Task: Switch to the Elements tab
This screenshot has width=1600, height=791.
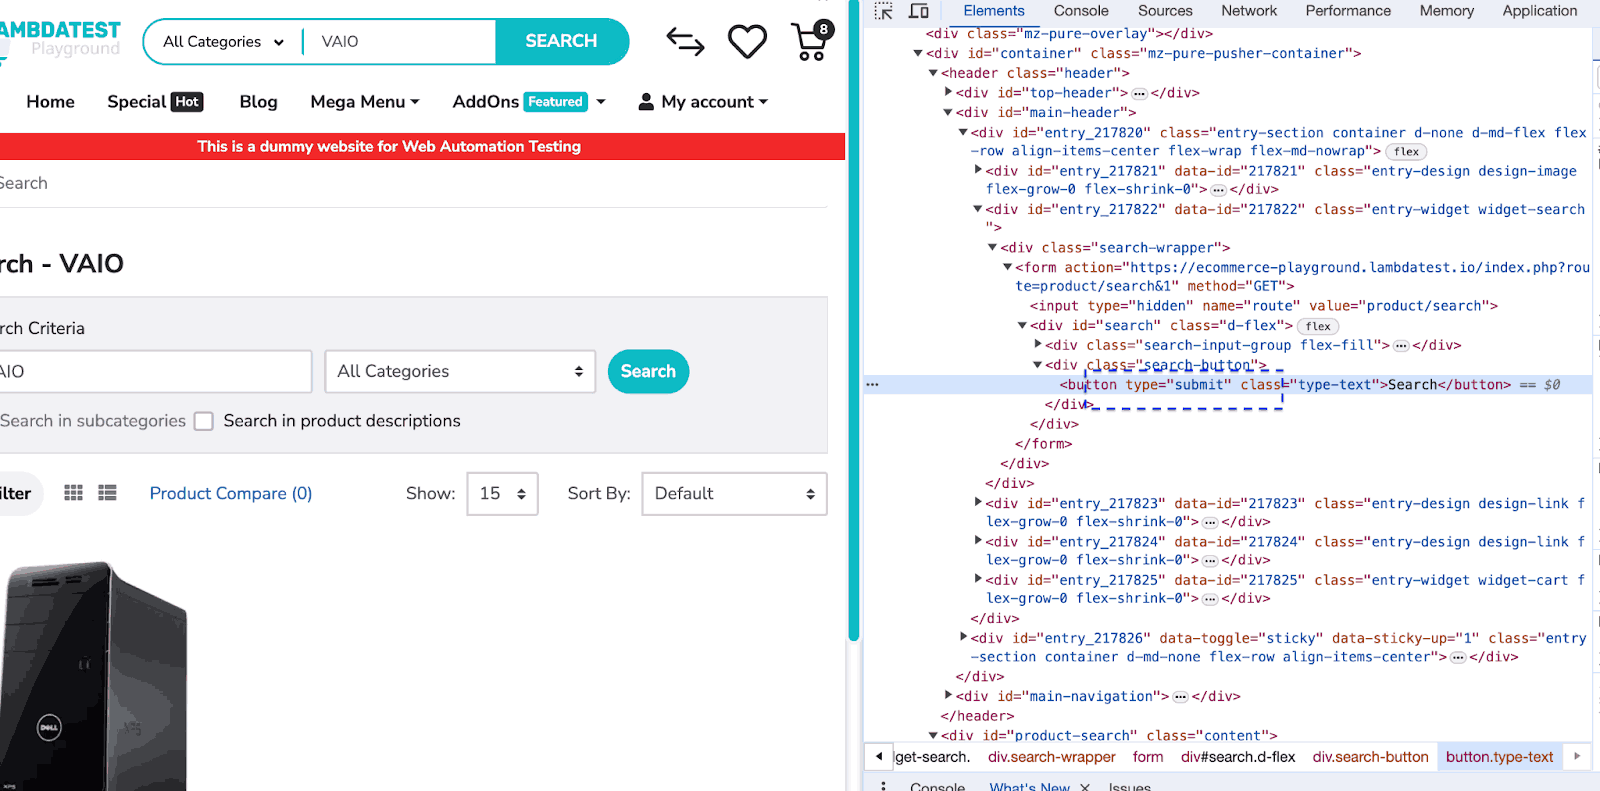Action: pos(993,11)
